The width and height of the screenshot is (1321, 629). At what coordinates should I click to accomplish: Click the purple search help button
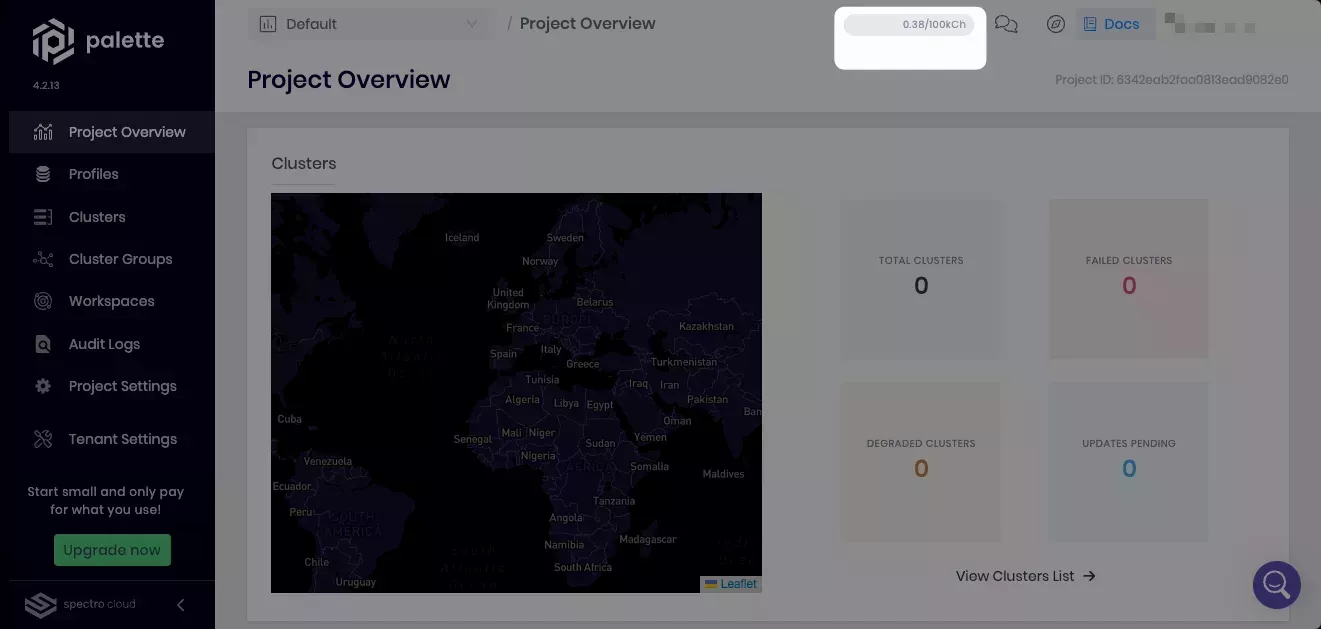[x=1276, y=584]
